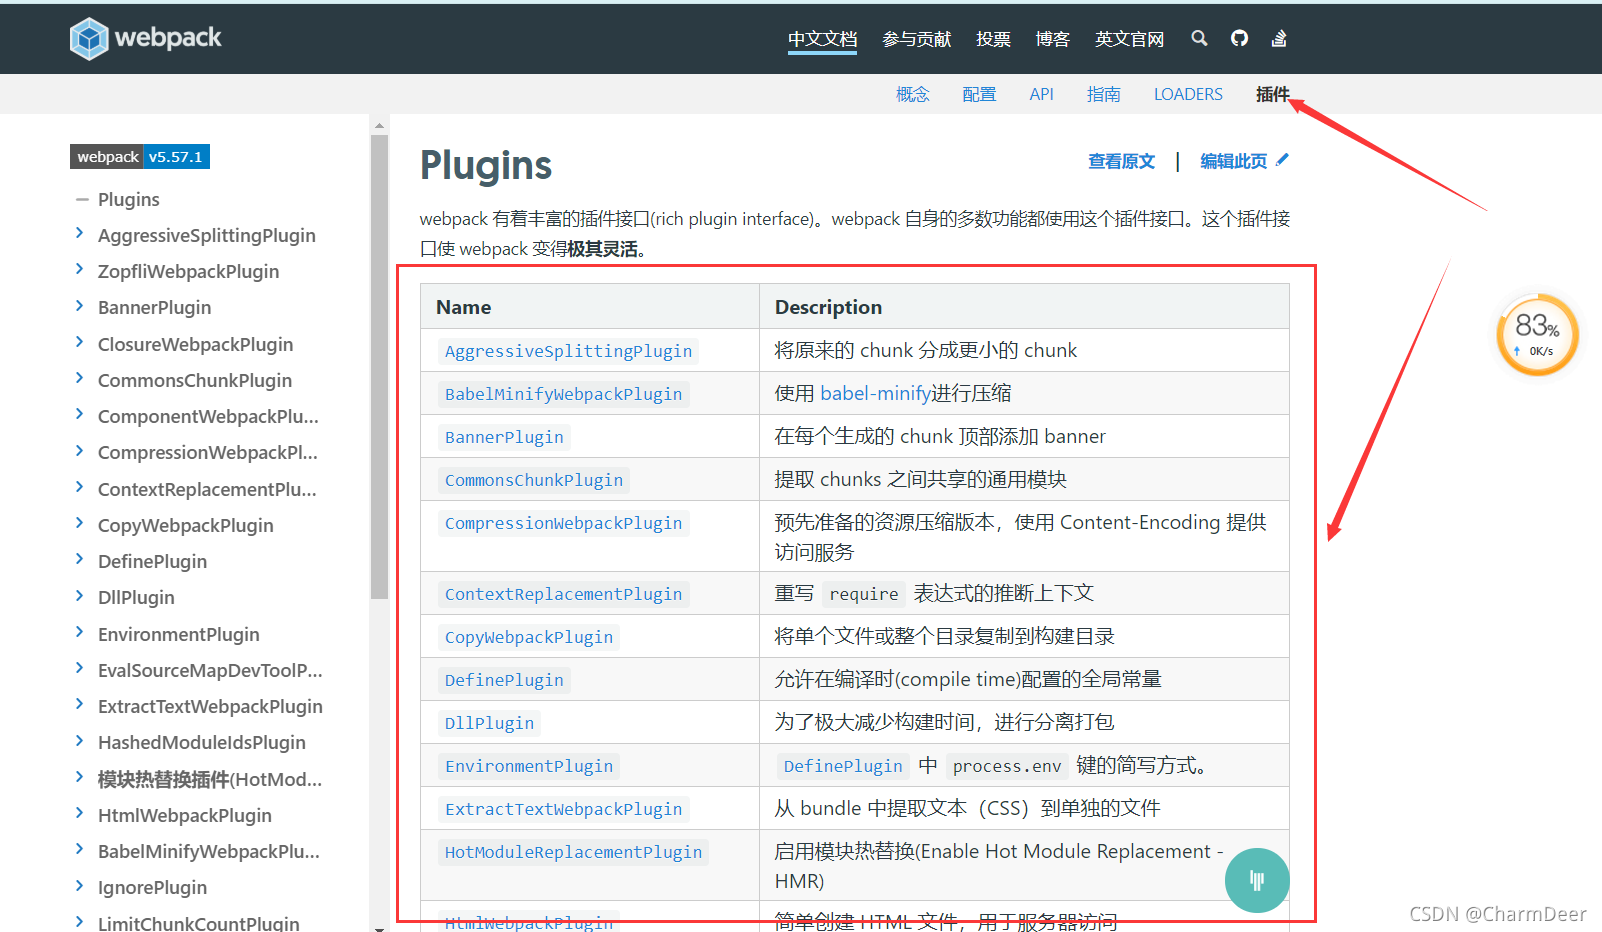Open ContextReplacementPlugin table link
Image resolution: width=1602 pixels, height=932 pixels.
pos(563,594)
